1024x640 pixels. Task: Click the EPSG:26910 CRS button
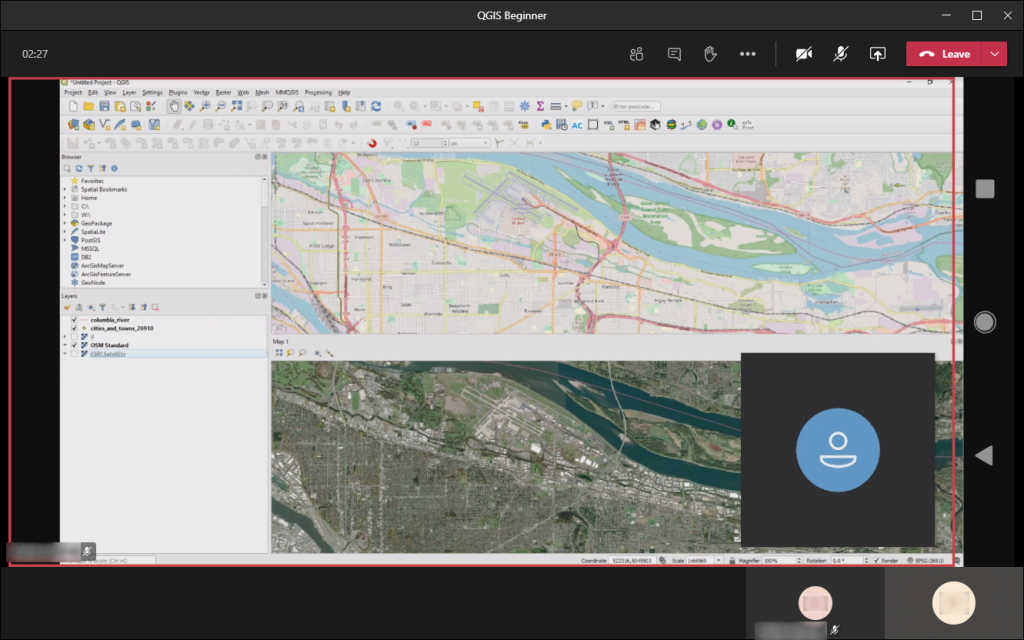(x=925, y=560)
